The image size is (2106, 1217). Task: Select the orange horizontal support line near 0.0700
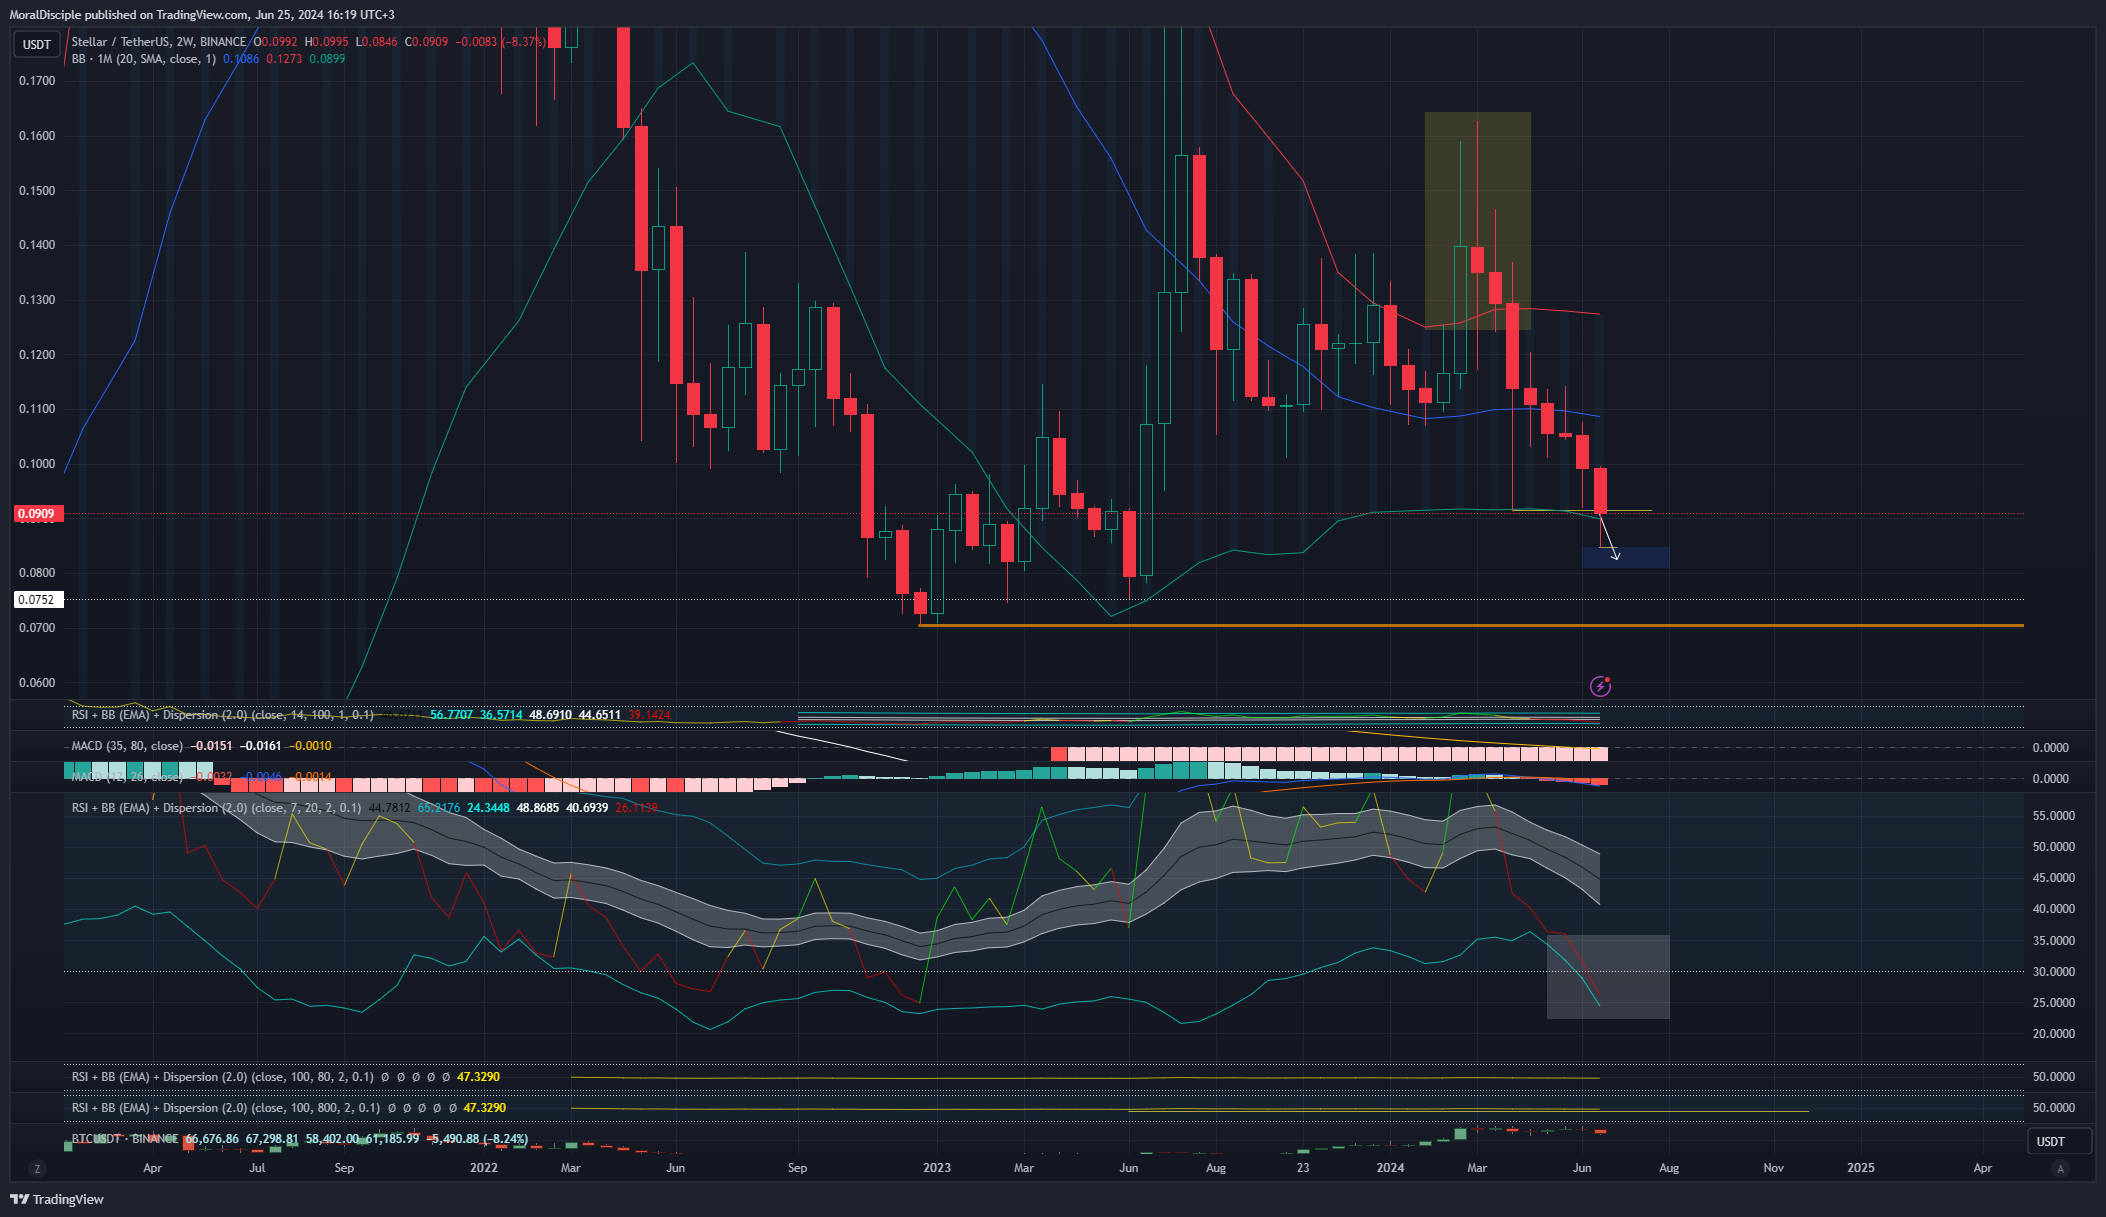click(x=1470, y=625)
